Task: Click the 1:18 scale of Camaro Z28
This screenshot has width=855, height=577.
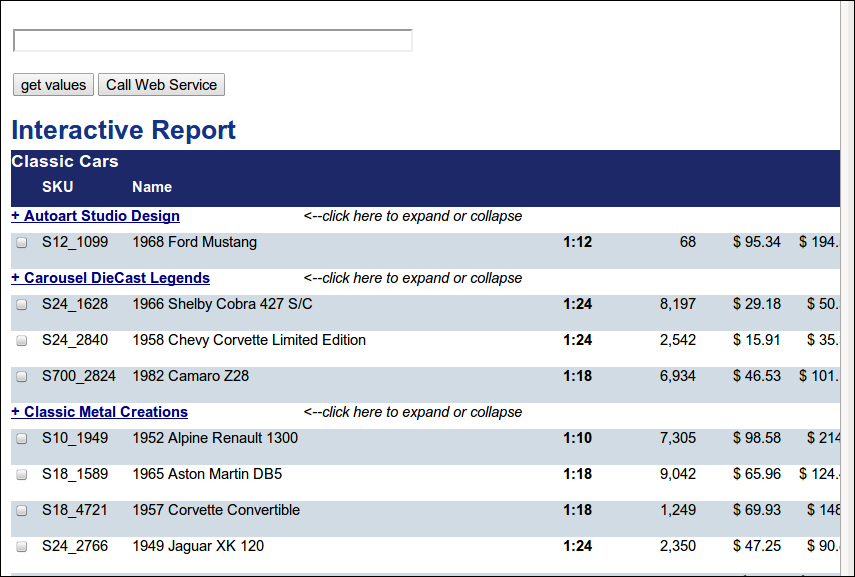Action: pos(577,376)
